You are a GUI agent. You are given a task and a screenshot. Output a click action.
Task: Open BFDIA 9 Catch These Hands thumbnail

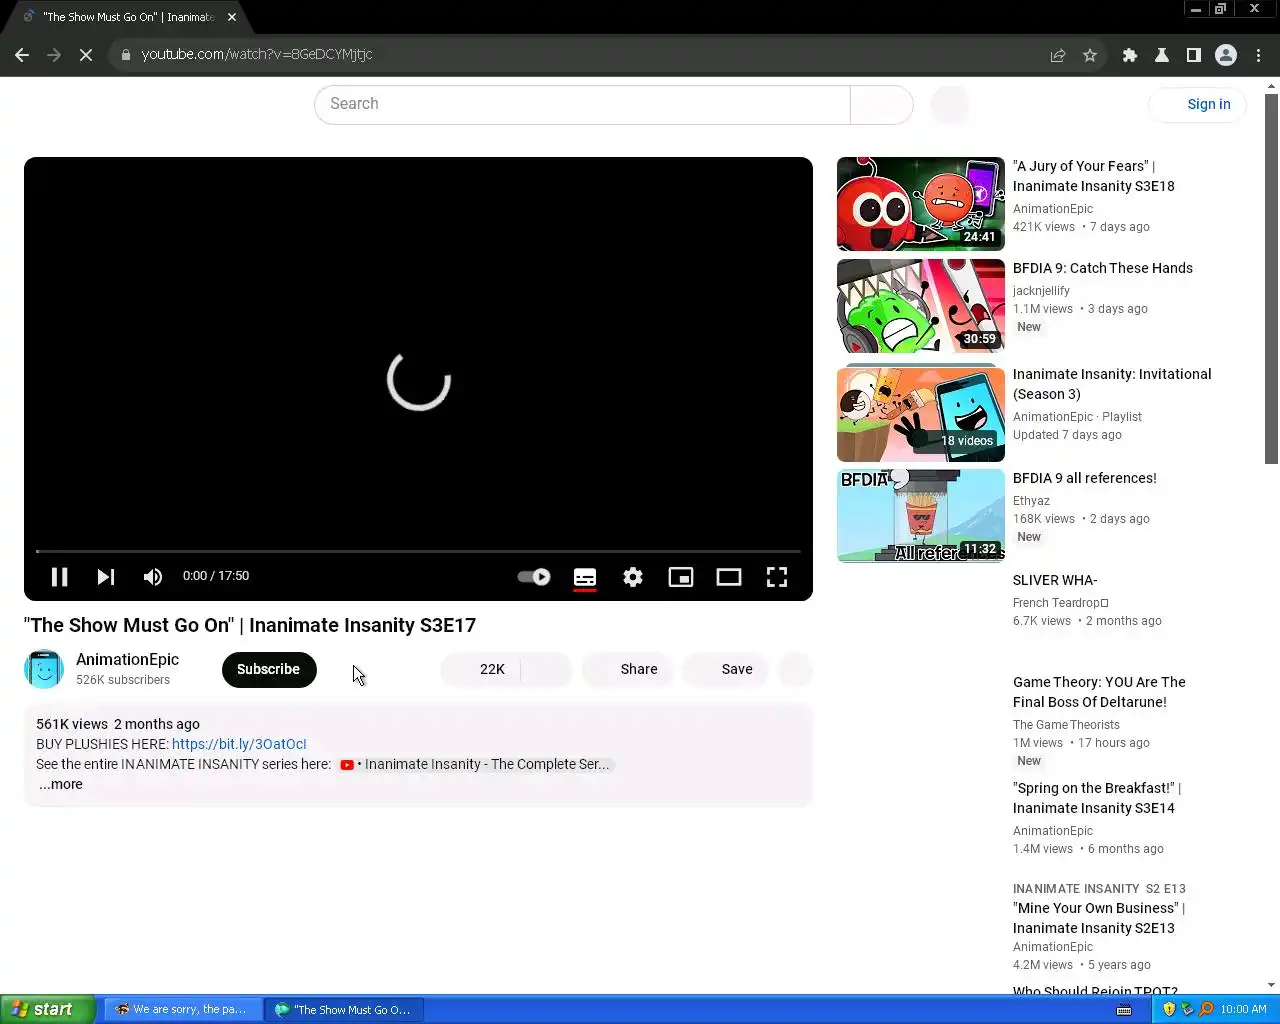click(921, 306)
